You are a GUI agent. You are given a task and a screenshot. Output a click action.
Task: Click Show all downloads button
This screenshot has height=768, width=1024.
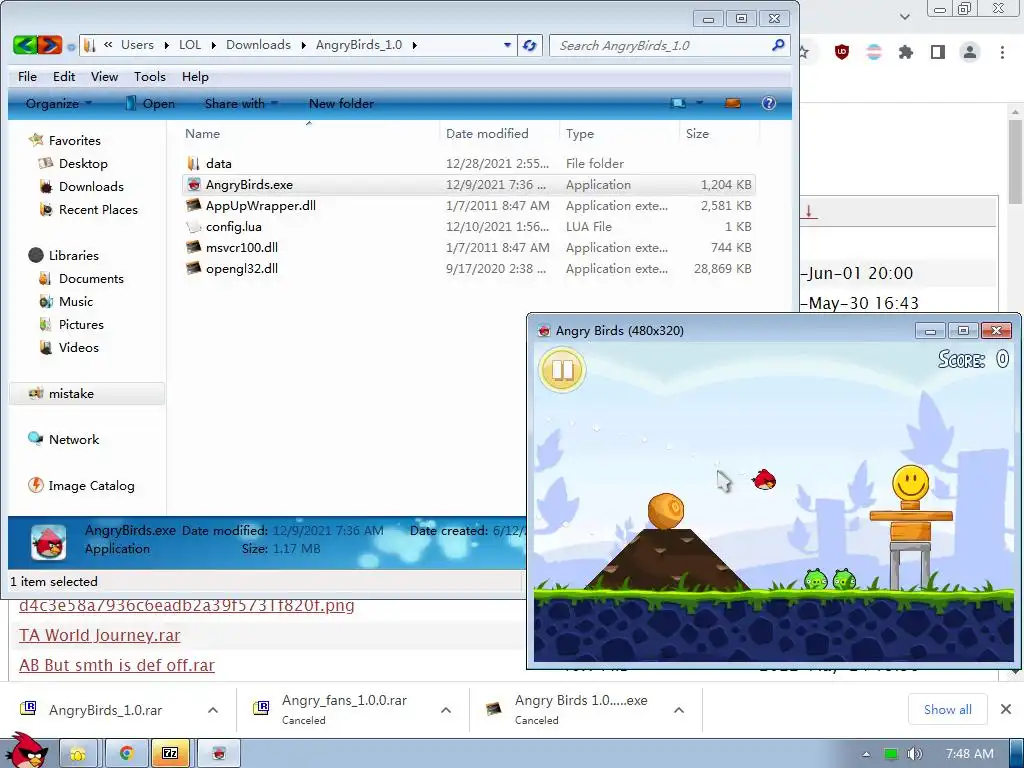947,709
